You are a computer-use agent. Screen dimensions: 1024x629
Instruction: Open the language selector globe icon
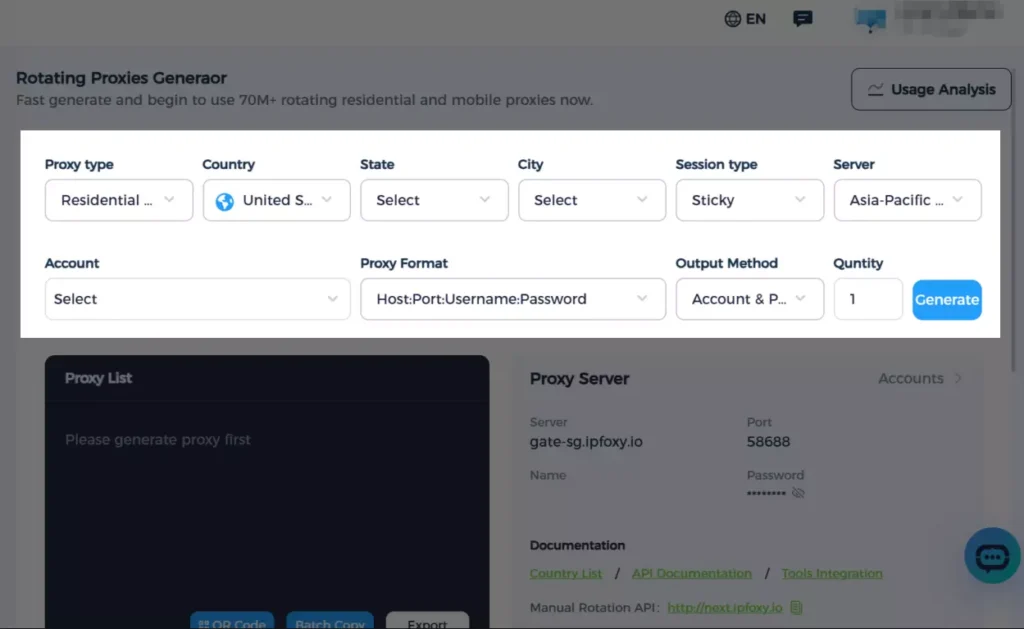coord(733,19)
